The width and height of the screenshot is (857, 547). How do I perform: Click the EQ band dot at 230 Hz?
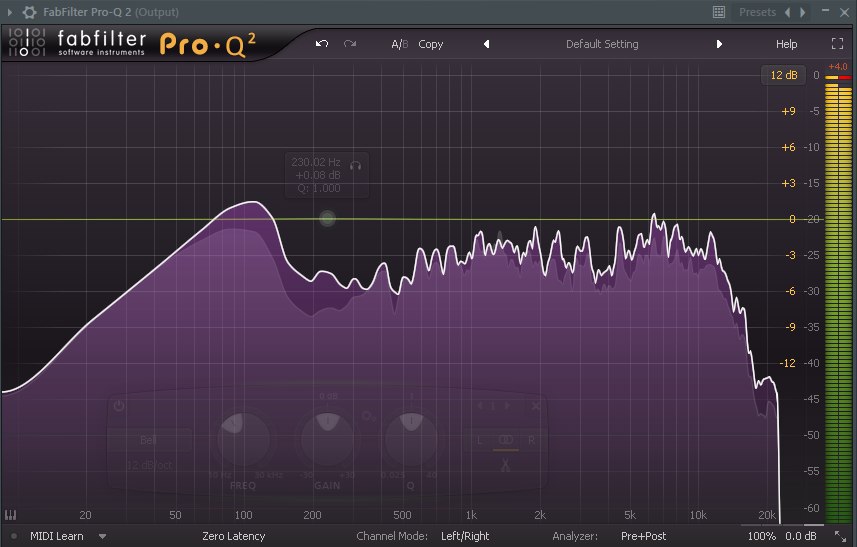327,219
